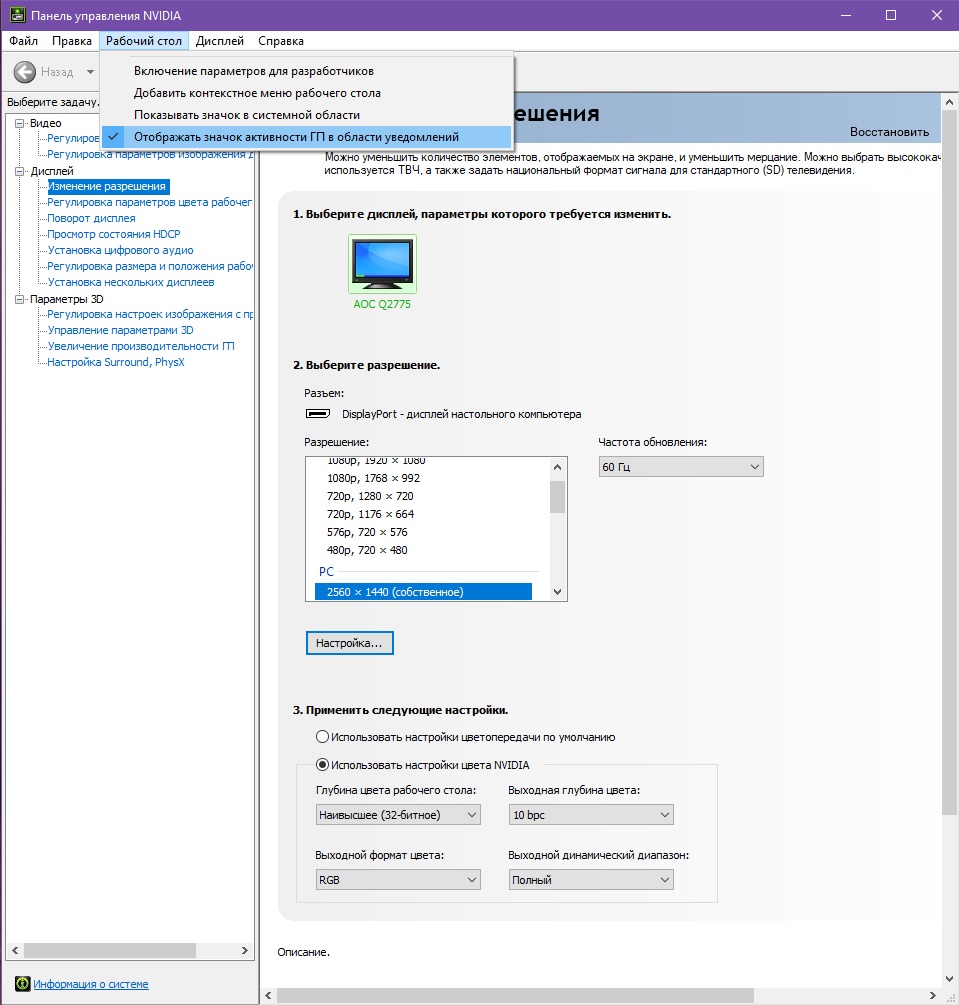959x1005 pixels.
Task: Select resolution 576p, 720 × 576
Action: point(367,532)
